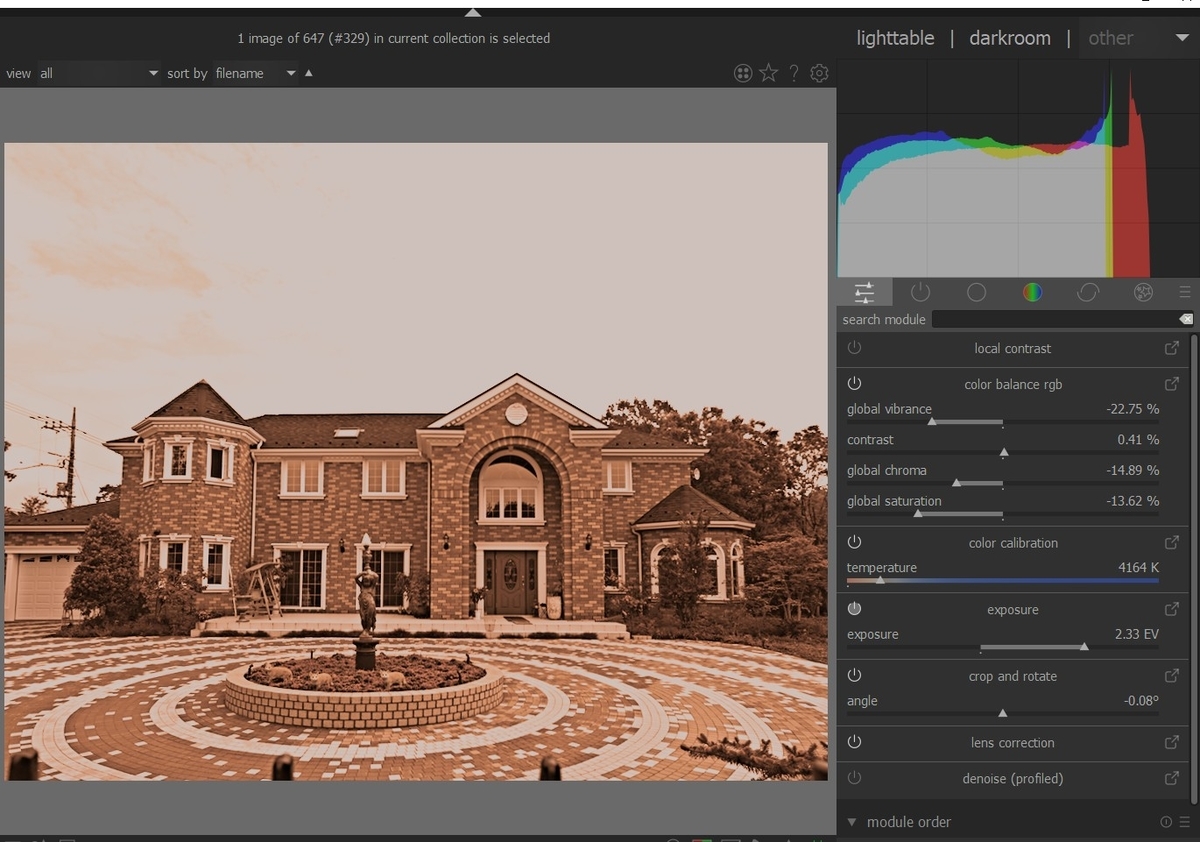1200x842 pixels.
Task: Click the '-22.75 %' vibrance value
Action: point(1132,409)
